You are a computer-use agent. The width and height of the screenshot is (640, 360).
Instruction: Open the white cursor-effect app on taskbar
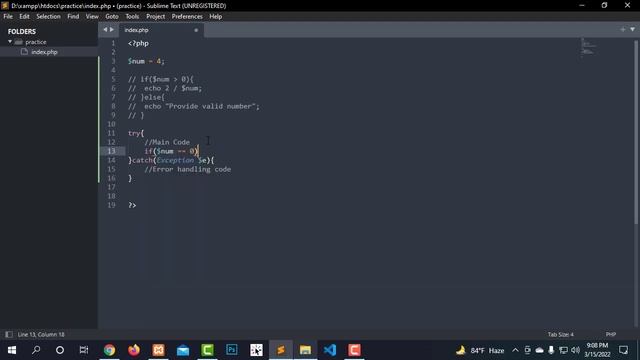(x=256, y=350)
